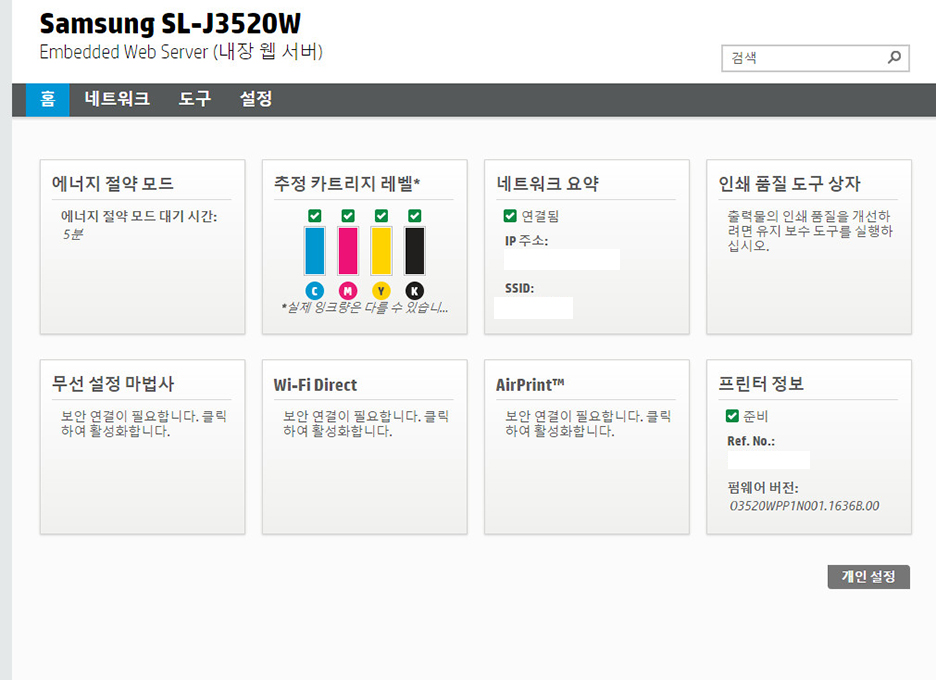
Task: Click the 펌웨어 버전 label
Action: (762, 488)
